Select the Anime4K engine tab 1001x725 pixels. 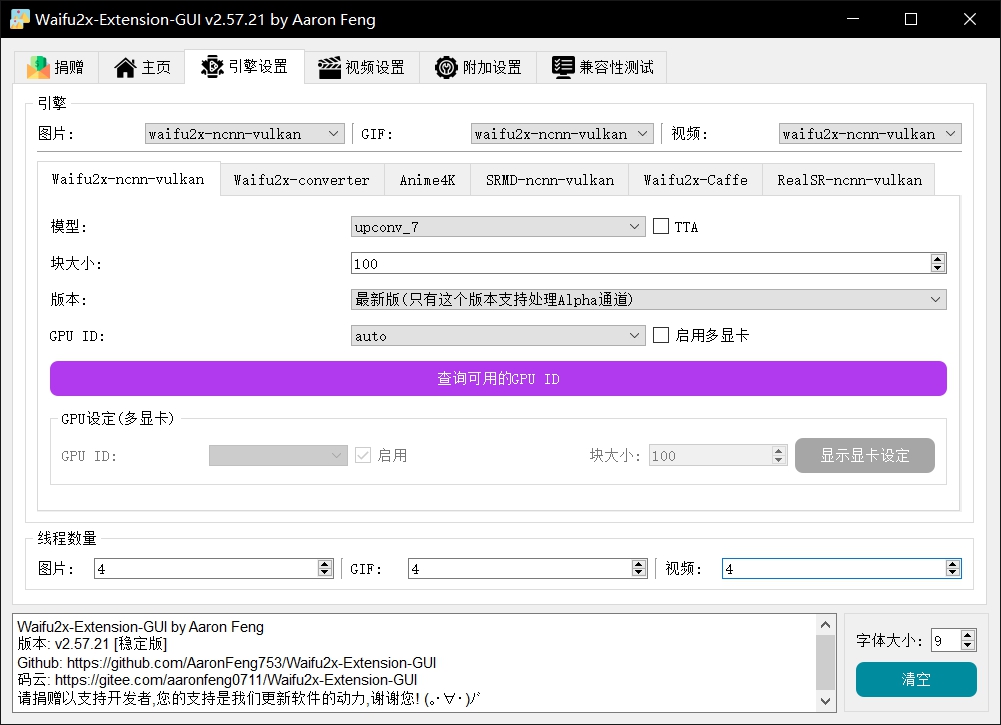(427, 180)
